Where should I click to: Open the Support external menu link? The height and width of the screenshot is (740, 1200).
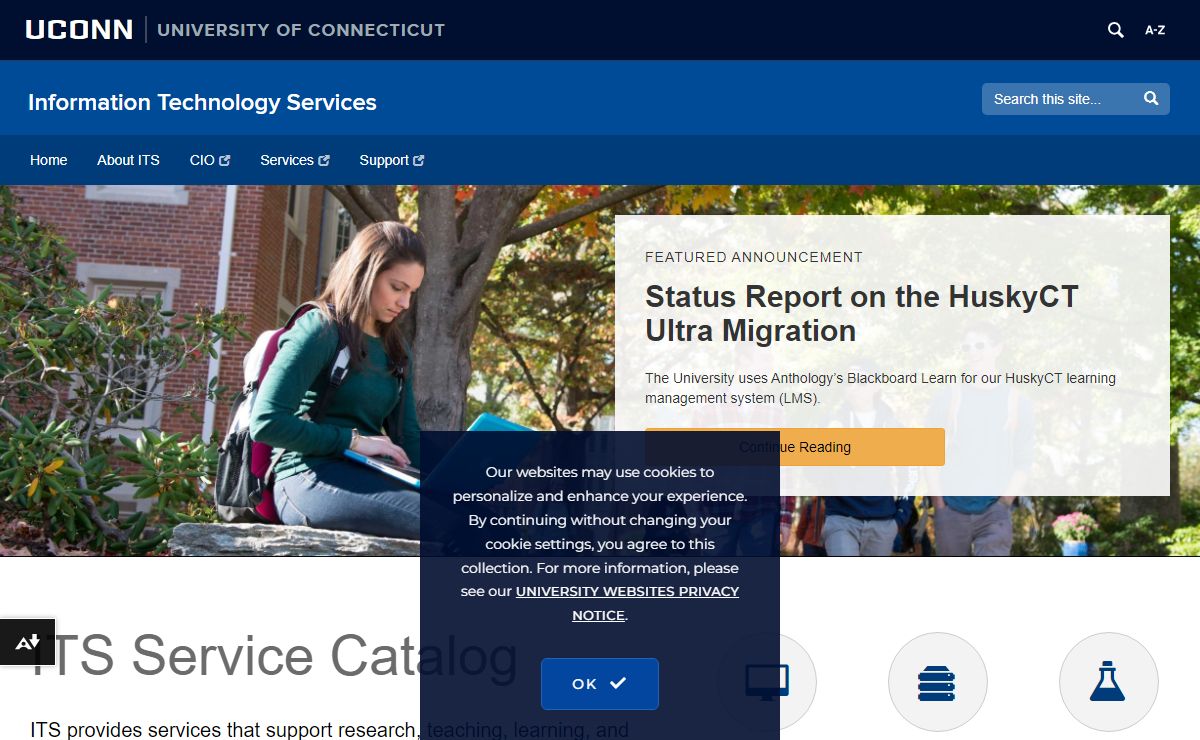[392, 160]
